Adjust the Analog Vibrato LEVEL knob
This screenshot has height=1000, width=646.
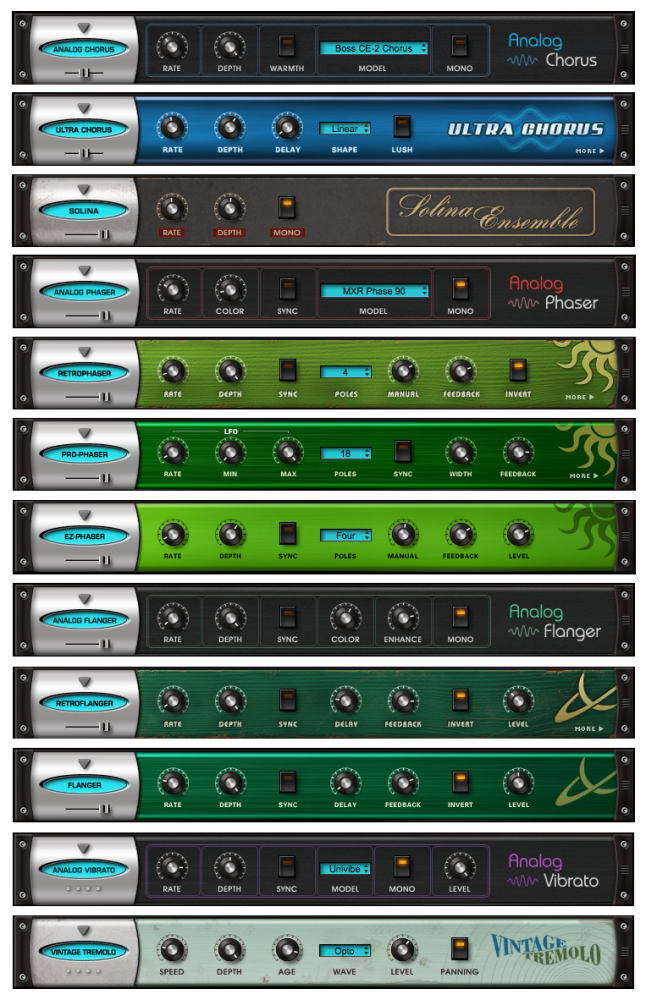click(459, 866)
